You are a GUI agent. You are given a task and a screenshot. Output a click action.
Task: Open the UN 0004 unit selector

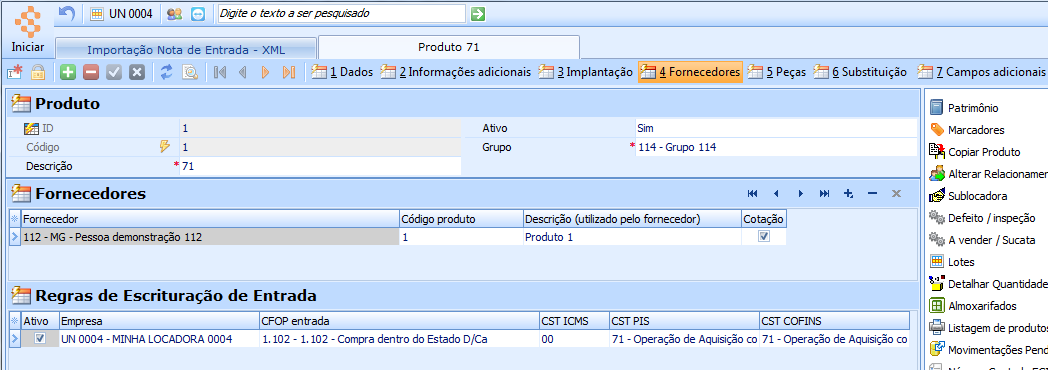(x=122, y=13)
